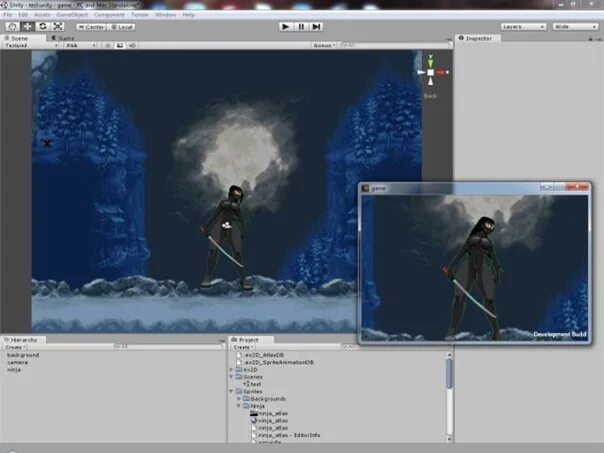The height and width of the screenshot is (453, 604).
Task: Expand the Backgrounds folder
Action: click(239, 399)
